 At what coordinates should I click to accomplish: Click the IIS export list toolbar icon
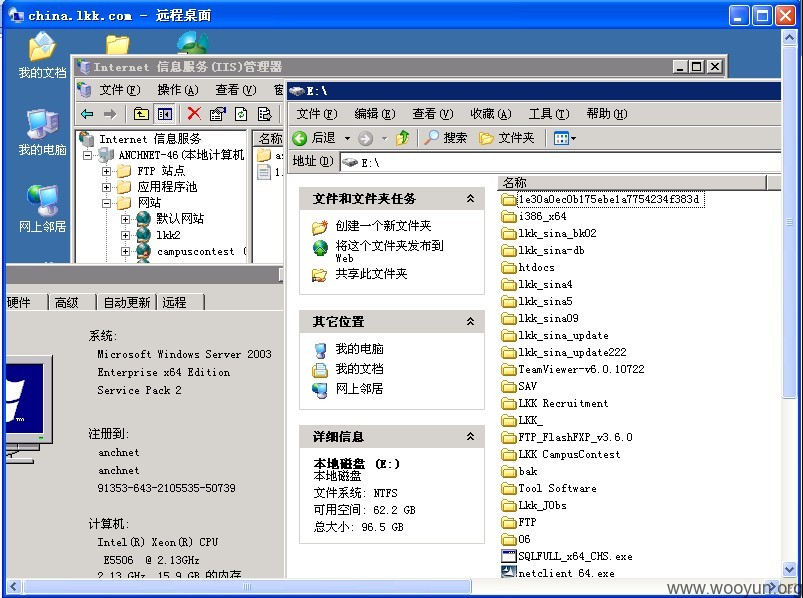pyautogui.click(x=264, y=114)
